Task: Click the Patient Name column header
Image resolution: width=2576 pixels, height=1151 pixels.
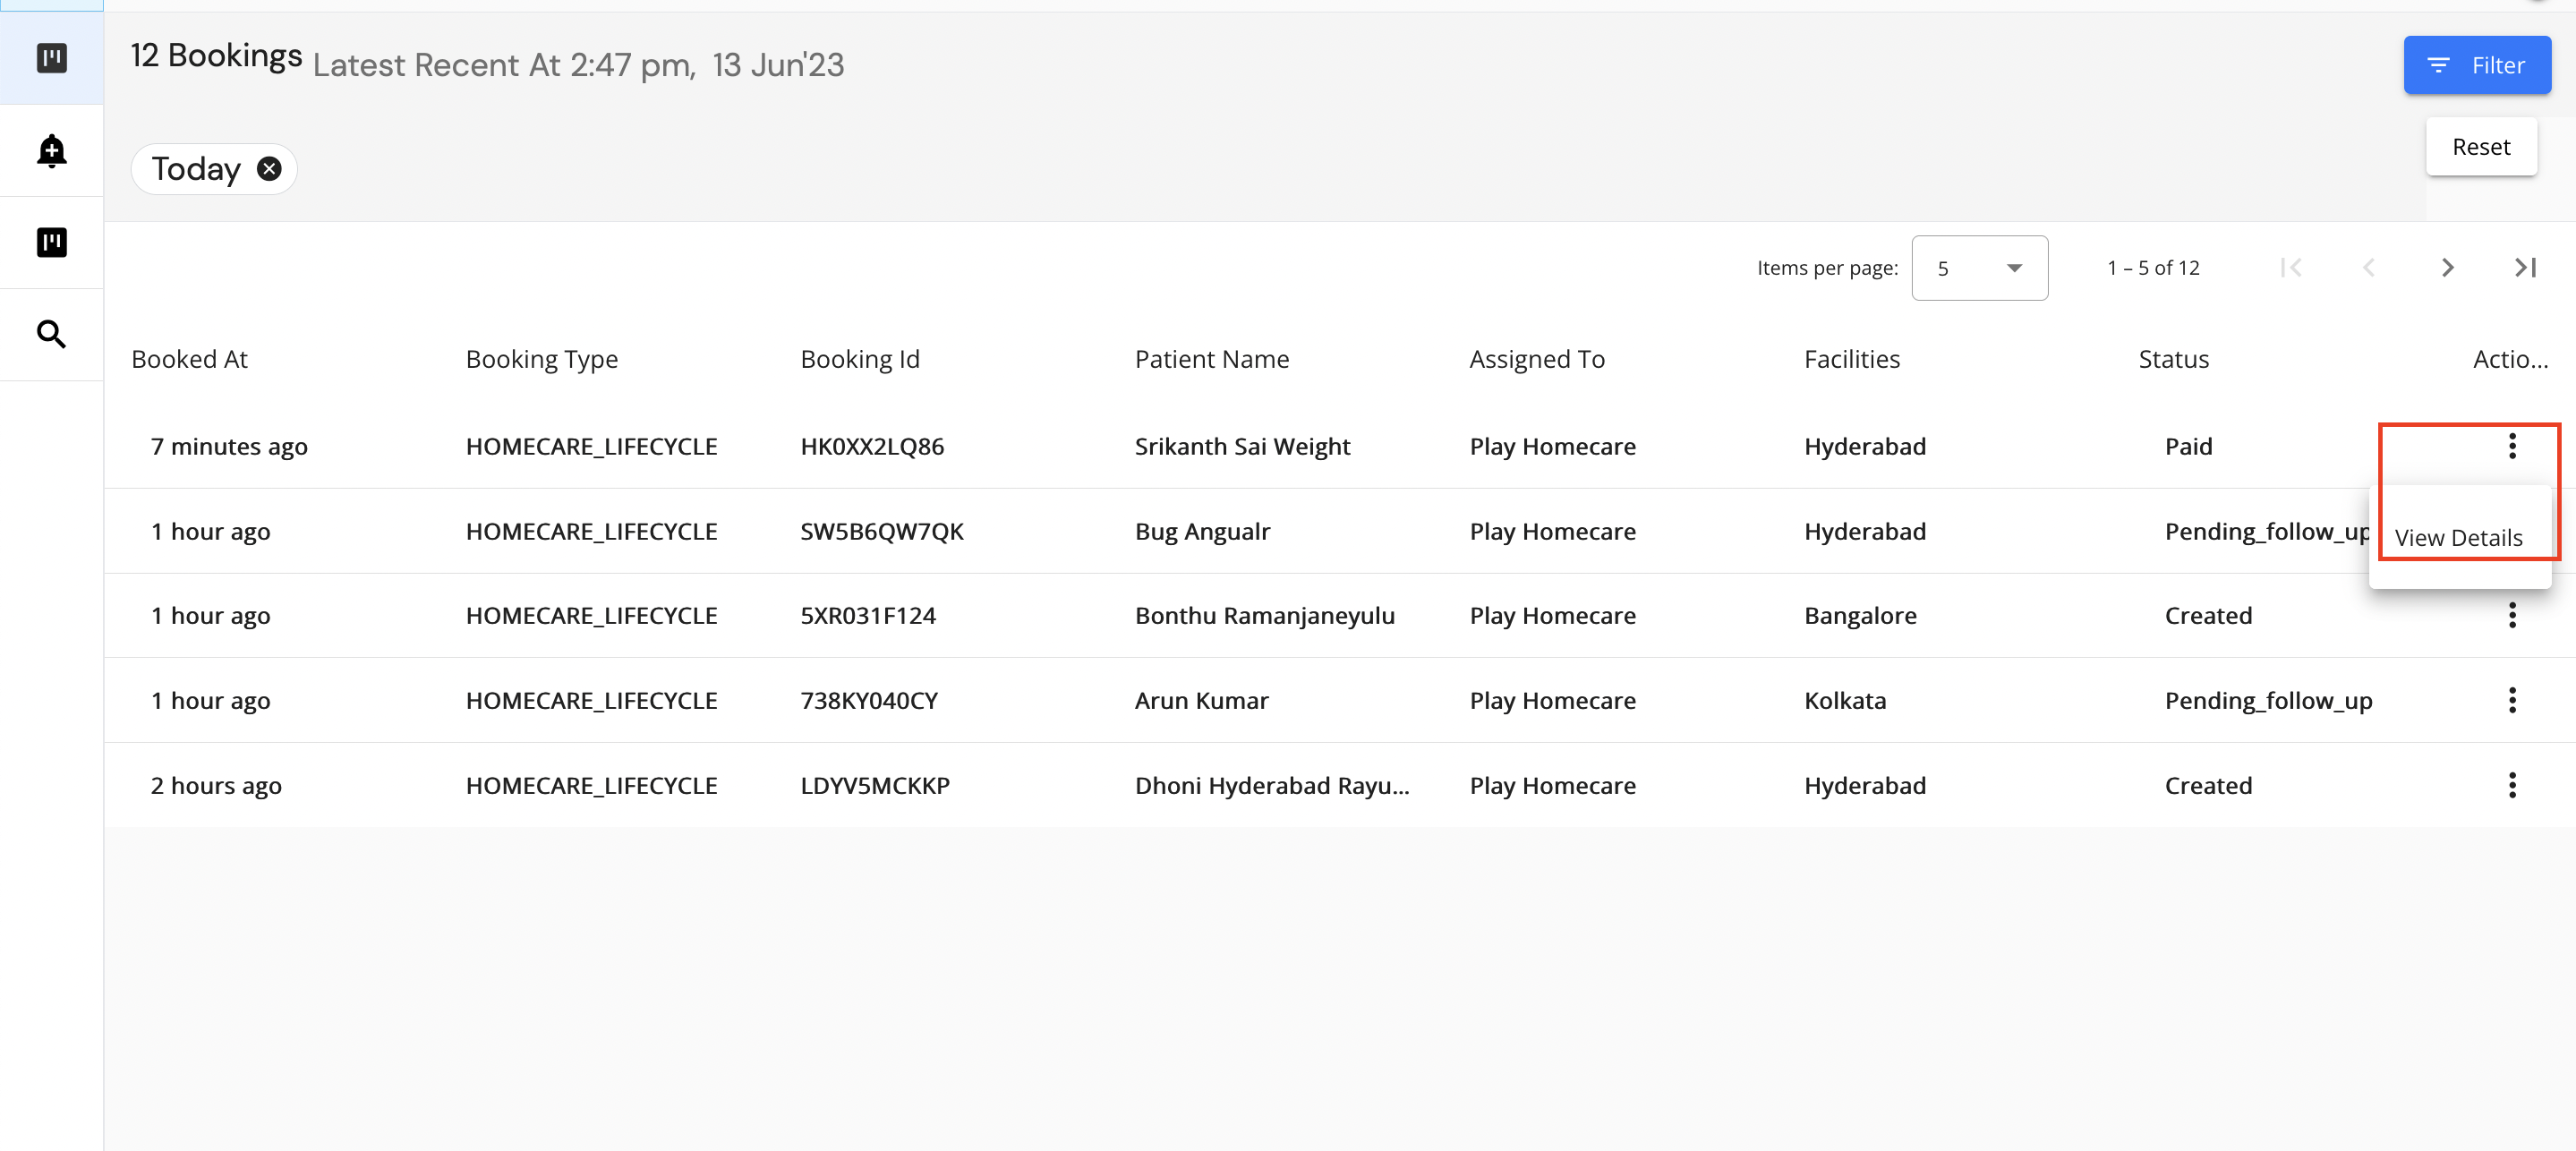Action: [1211, 360]
